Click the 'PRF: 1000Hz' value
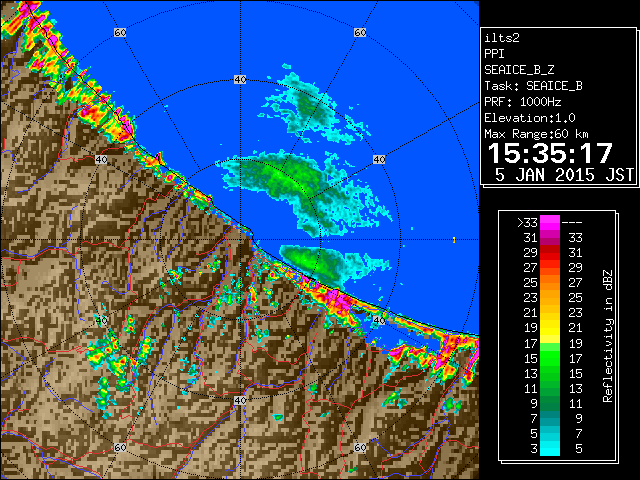640x480 pixels. 522,102
